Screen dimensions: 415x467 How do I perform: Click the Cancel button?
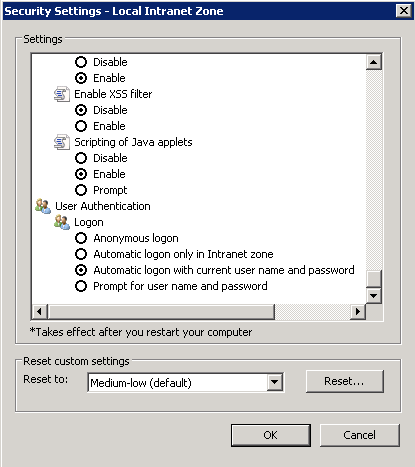tap(360, 435)
